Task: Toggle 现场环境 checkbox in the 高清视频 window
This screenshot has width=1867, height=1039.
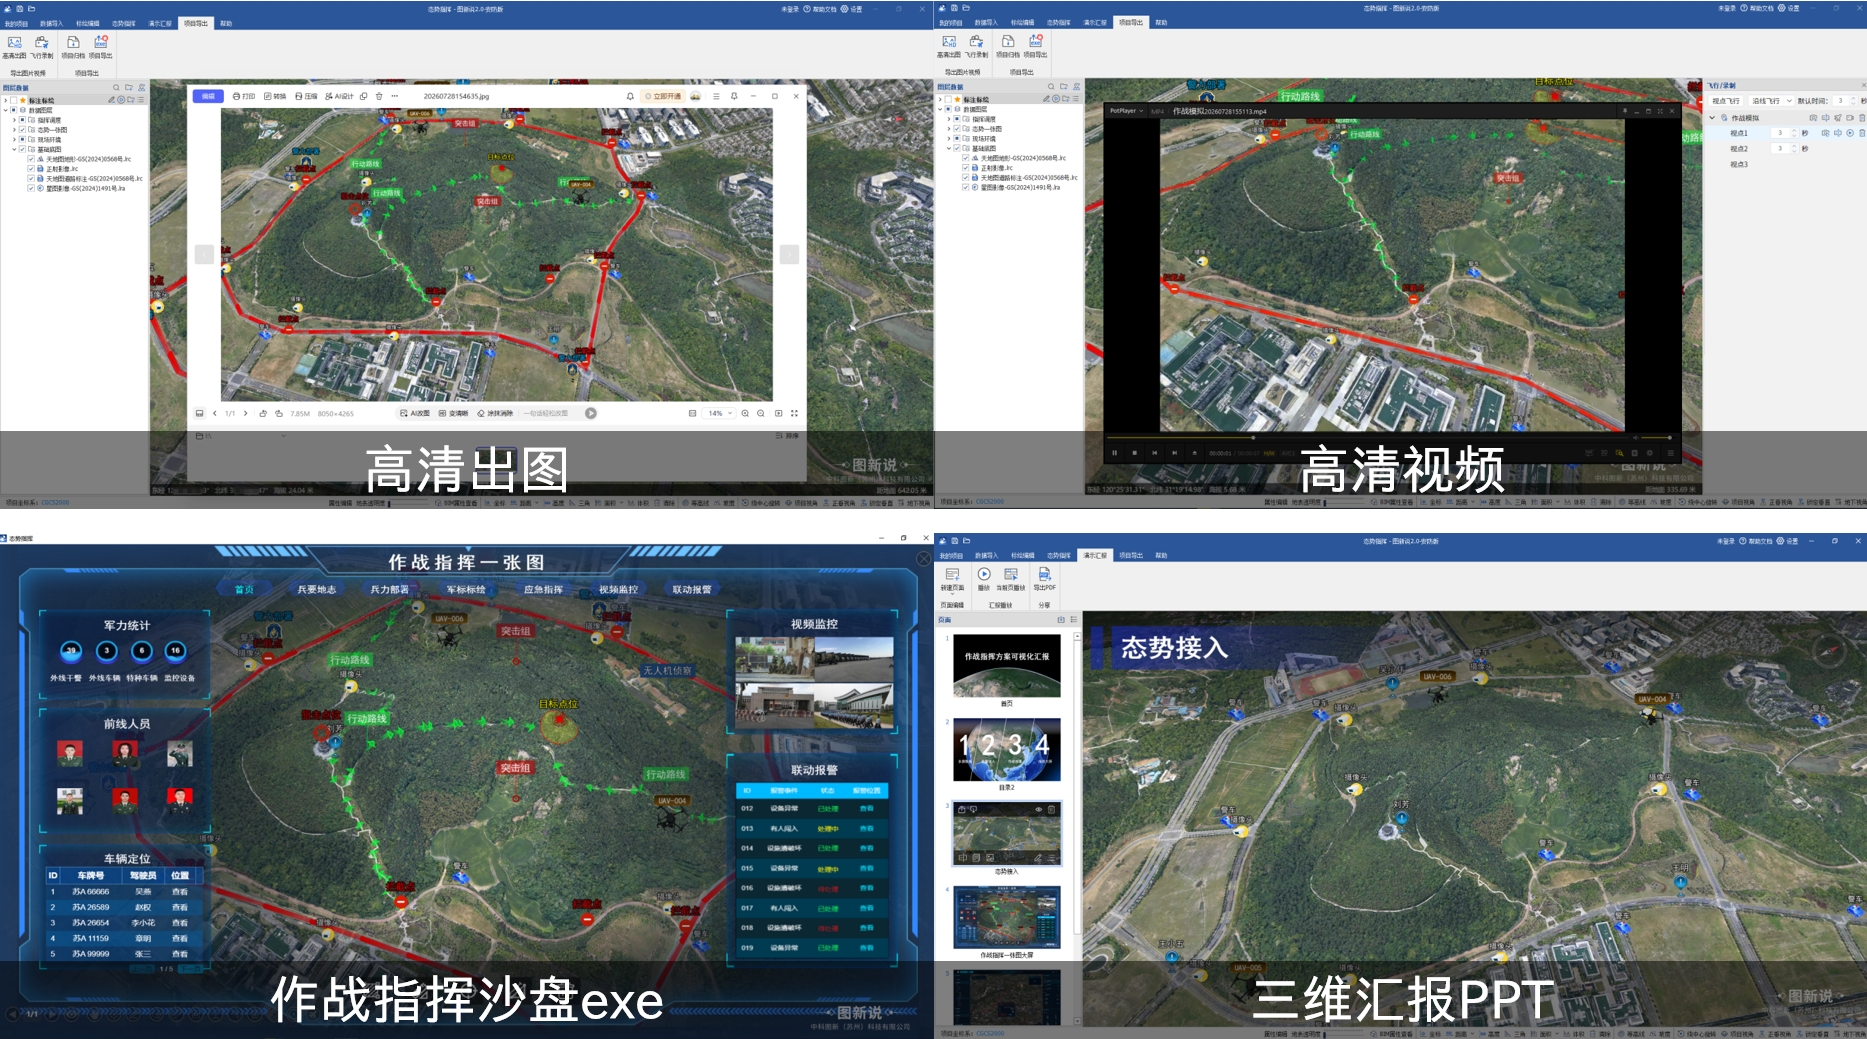Action: [x=957, y=139]
